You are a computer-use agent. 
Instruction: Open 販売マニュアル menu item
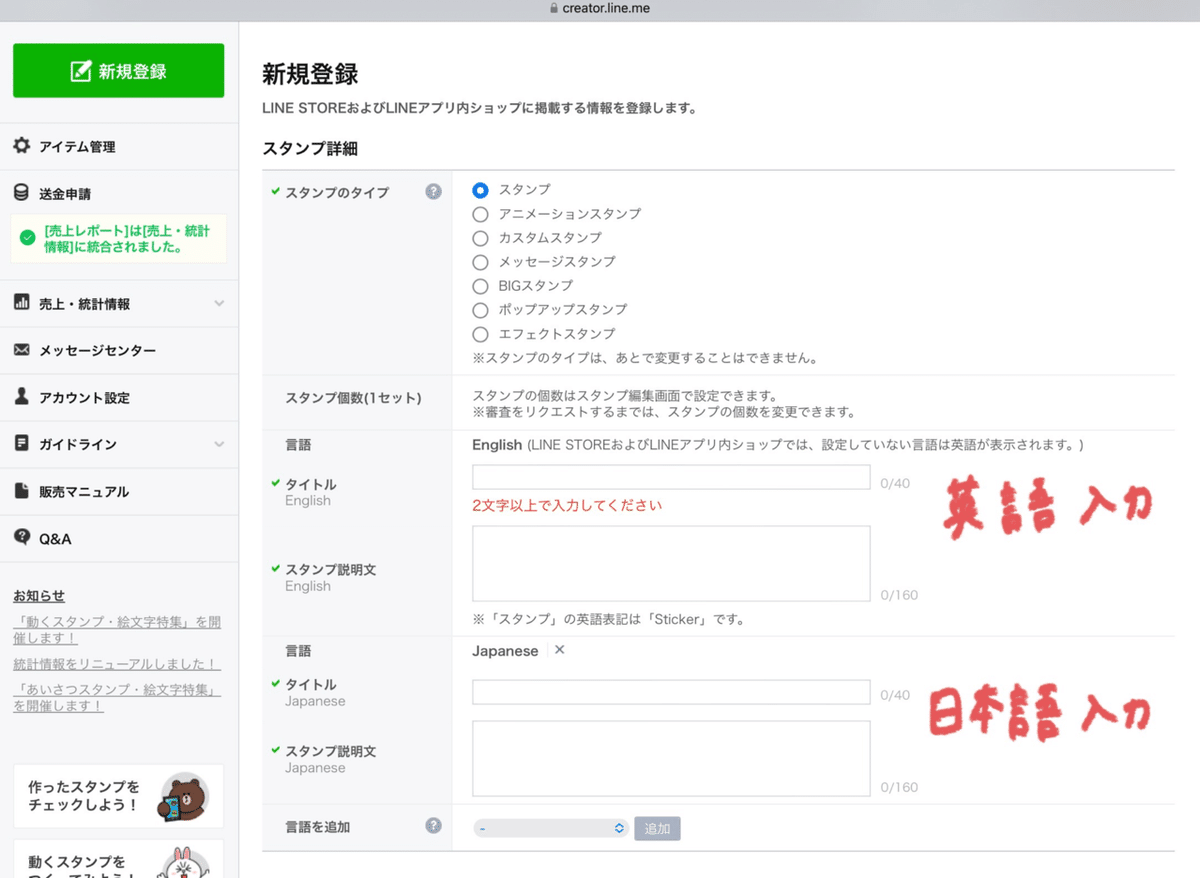click(84, 492)
